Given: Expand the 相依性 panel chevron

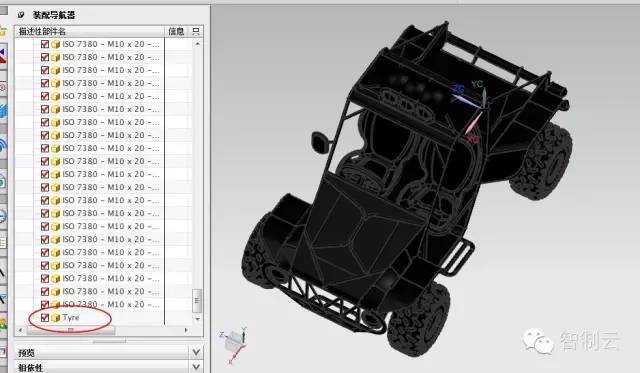Looking at the screenshot, I should (196, 367).
